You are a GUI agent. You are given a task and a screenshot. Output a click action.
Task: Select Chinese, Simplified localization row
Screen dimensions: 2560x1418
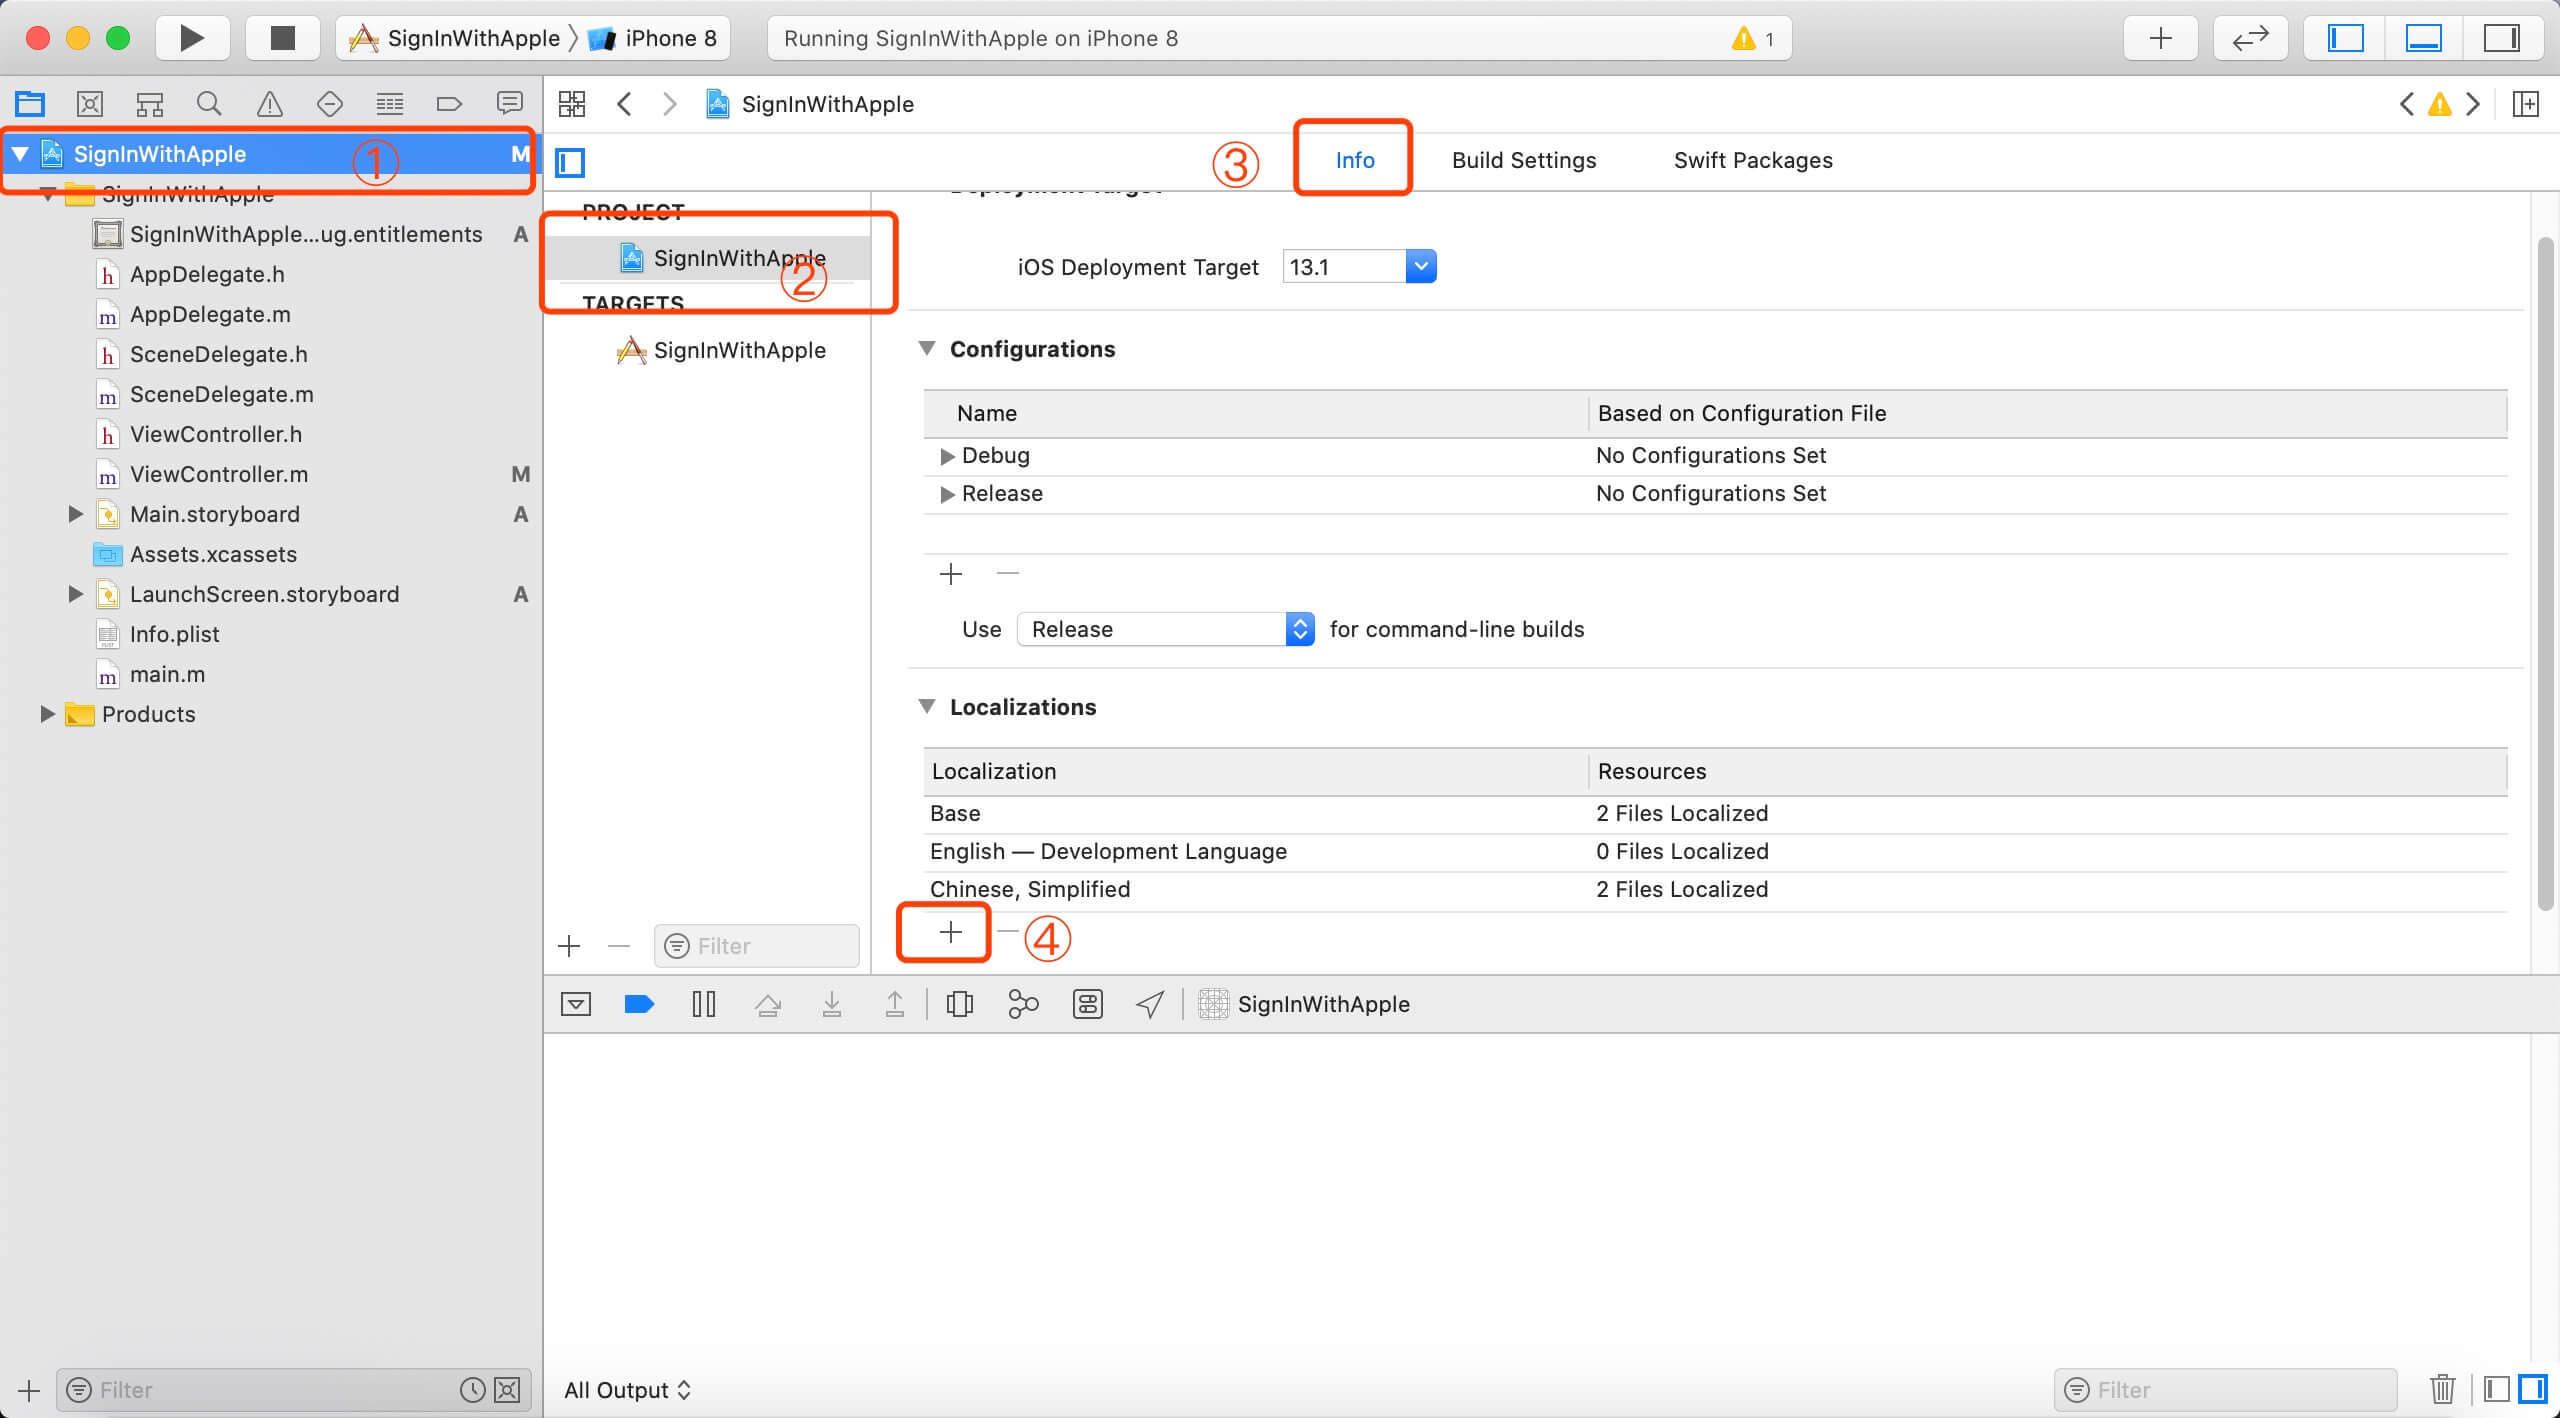pyautogui.click(x=1715, y=890)
